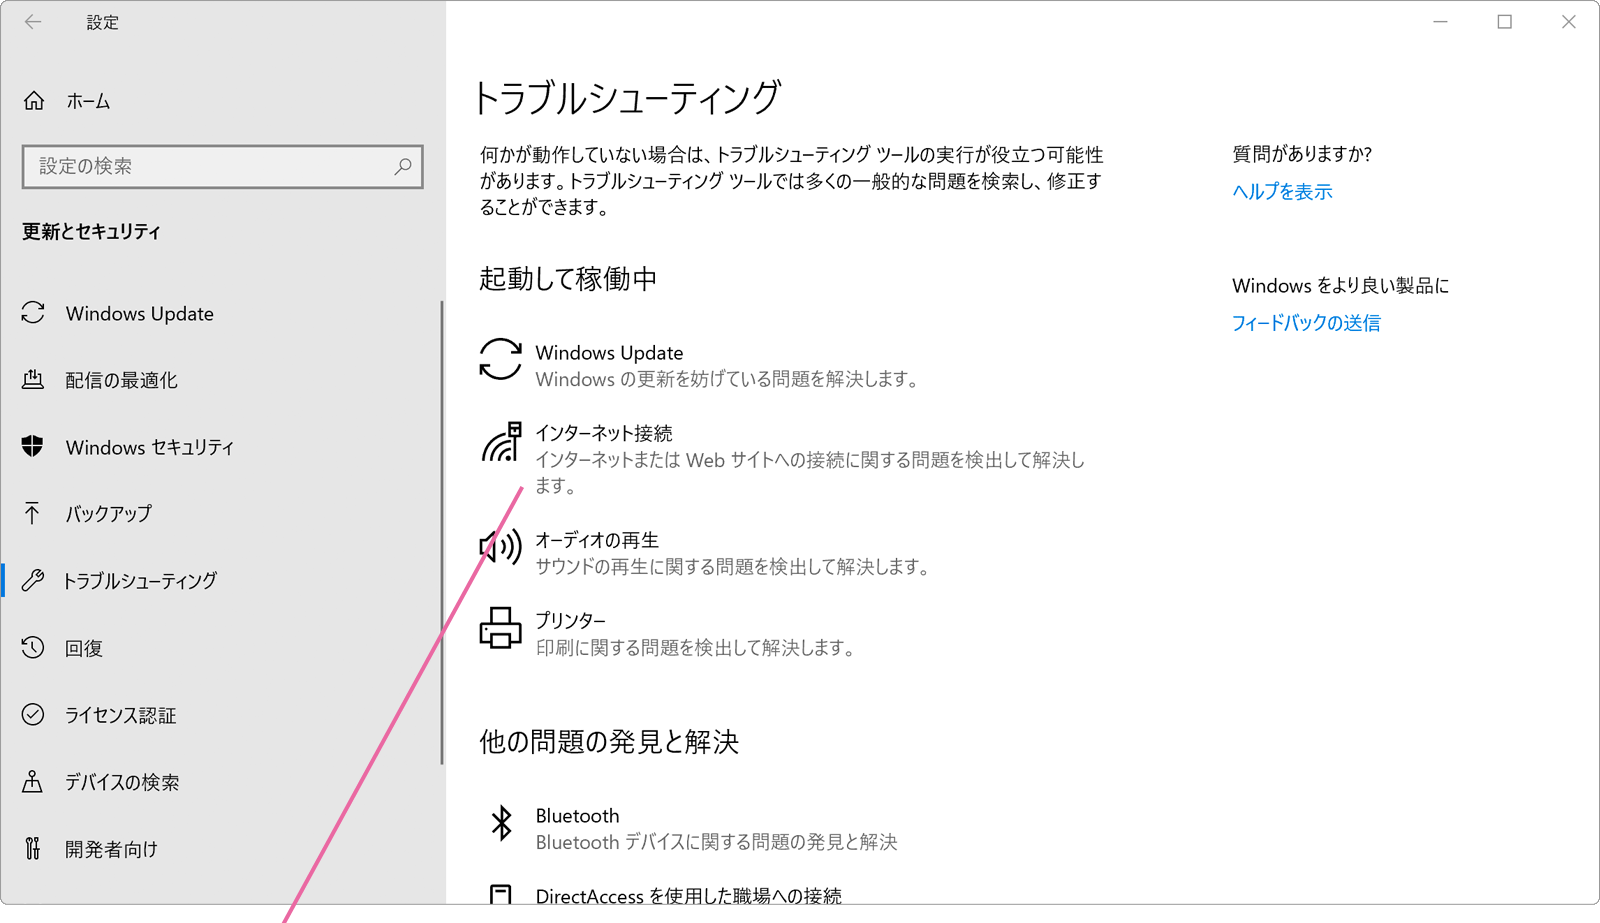The image size is (1600, 923).
Task: Click Bluetooth デバイスに関する問題の発見と解決 text
Action: (x=717, y=842)
